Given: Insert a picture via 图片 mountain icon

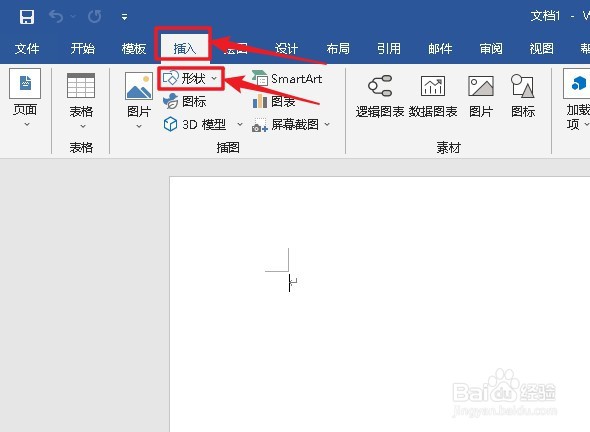Looking at the screenshot, I should (x=139, y=86).
